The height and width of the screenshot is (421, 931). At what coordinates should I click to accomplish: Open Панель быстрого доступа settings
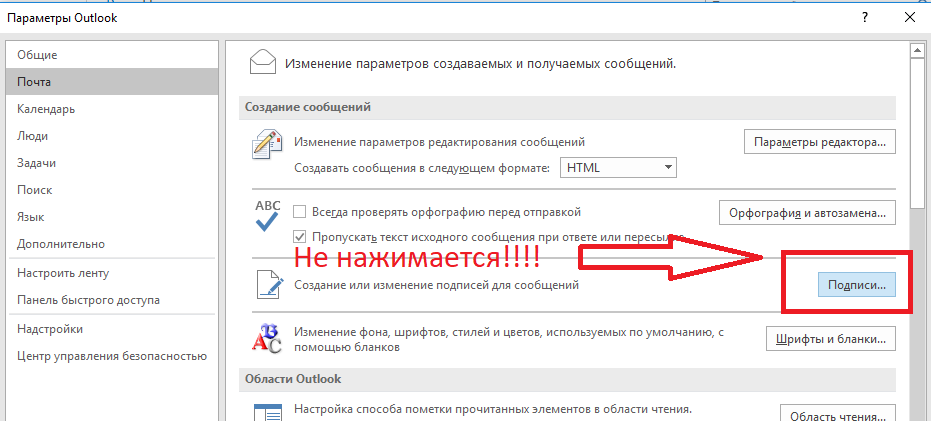click(111, 300)
